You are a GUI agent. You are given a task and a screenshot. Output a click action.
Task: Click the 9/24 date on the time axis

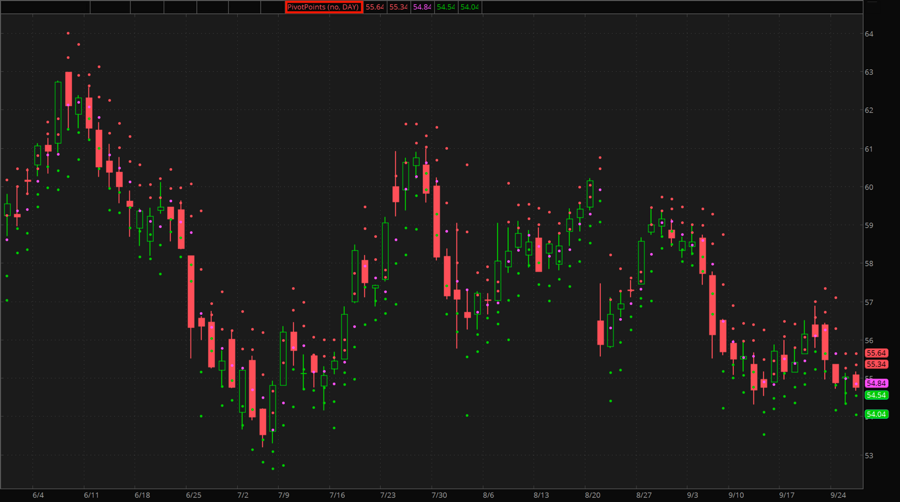839,495
